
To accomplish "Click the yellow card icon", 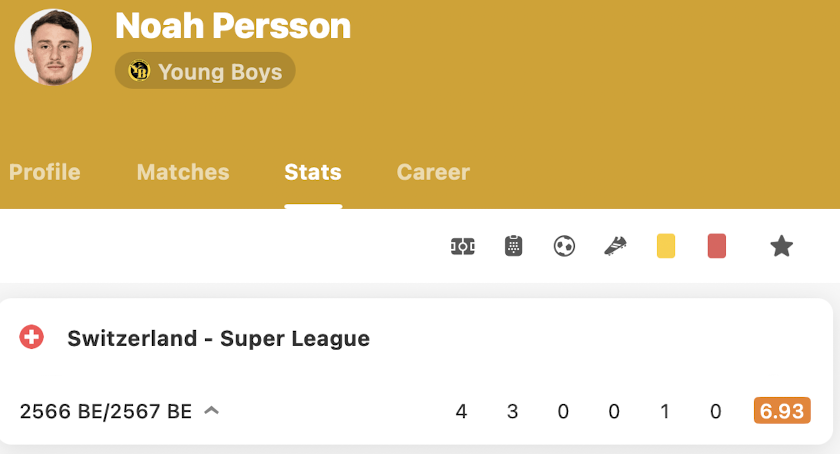I will (666, 247).
